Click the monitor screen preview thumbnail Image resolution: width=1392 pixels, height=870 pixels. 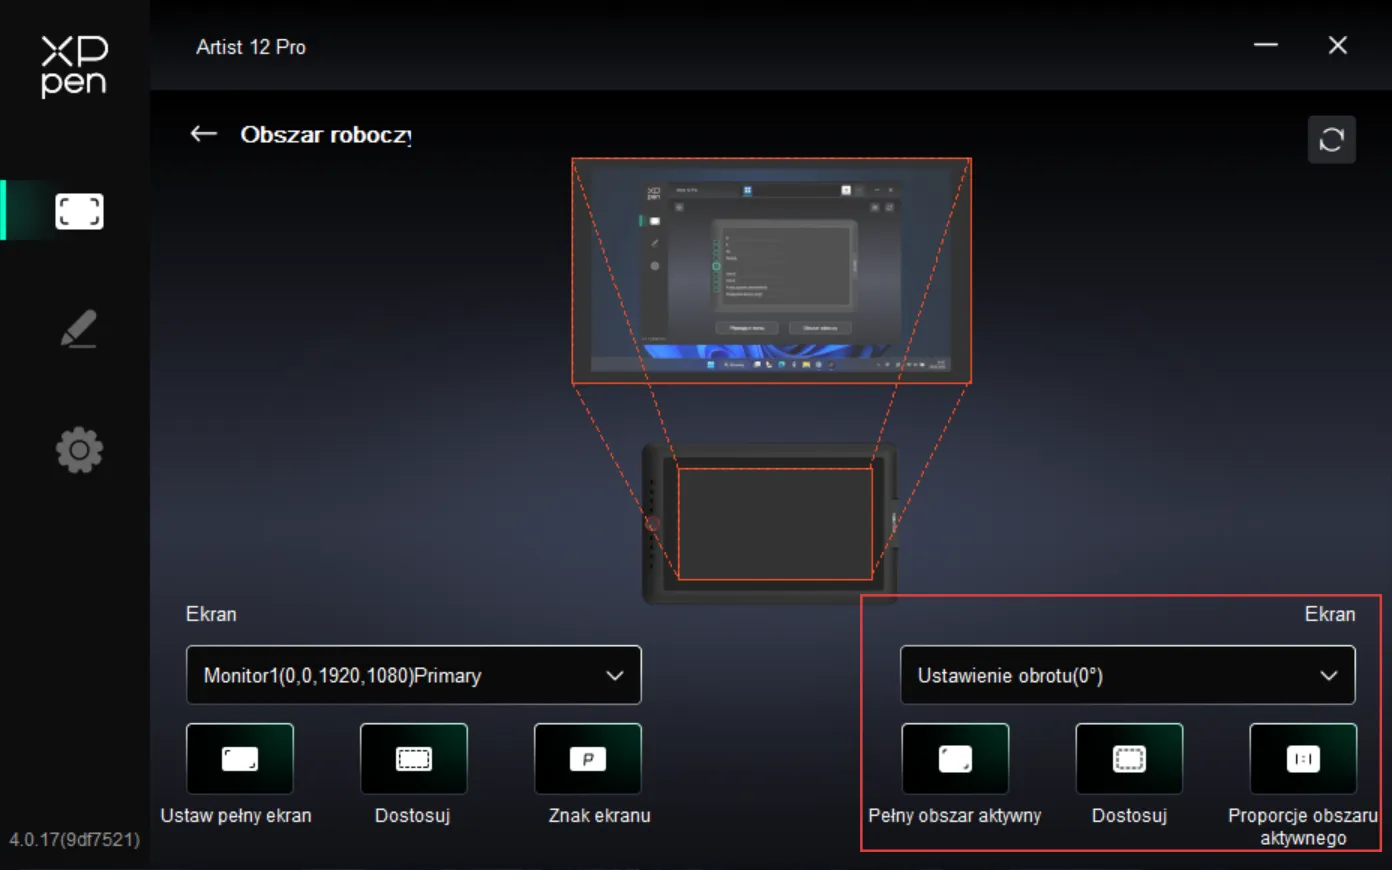[771, 271]
